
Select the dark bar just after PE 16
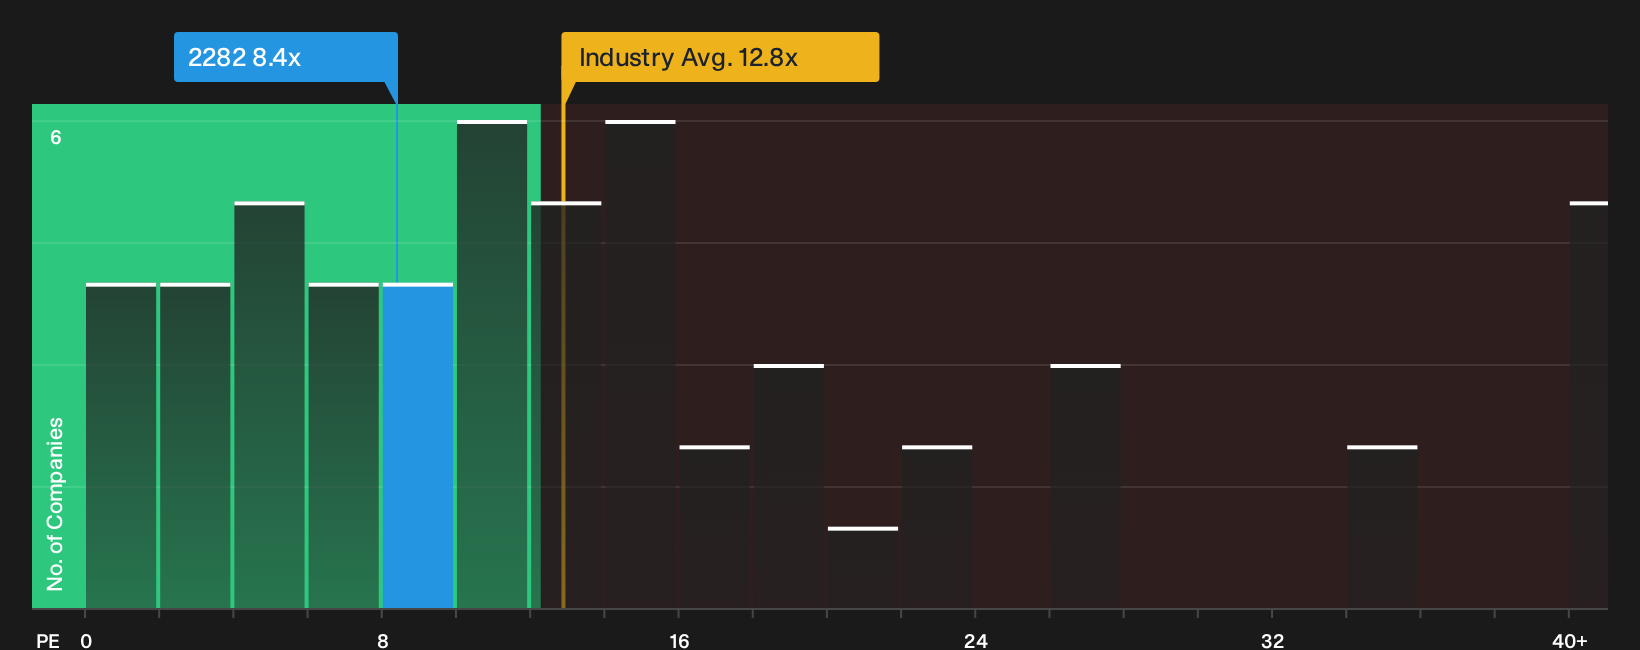(x=715, y=527)
